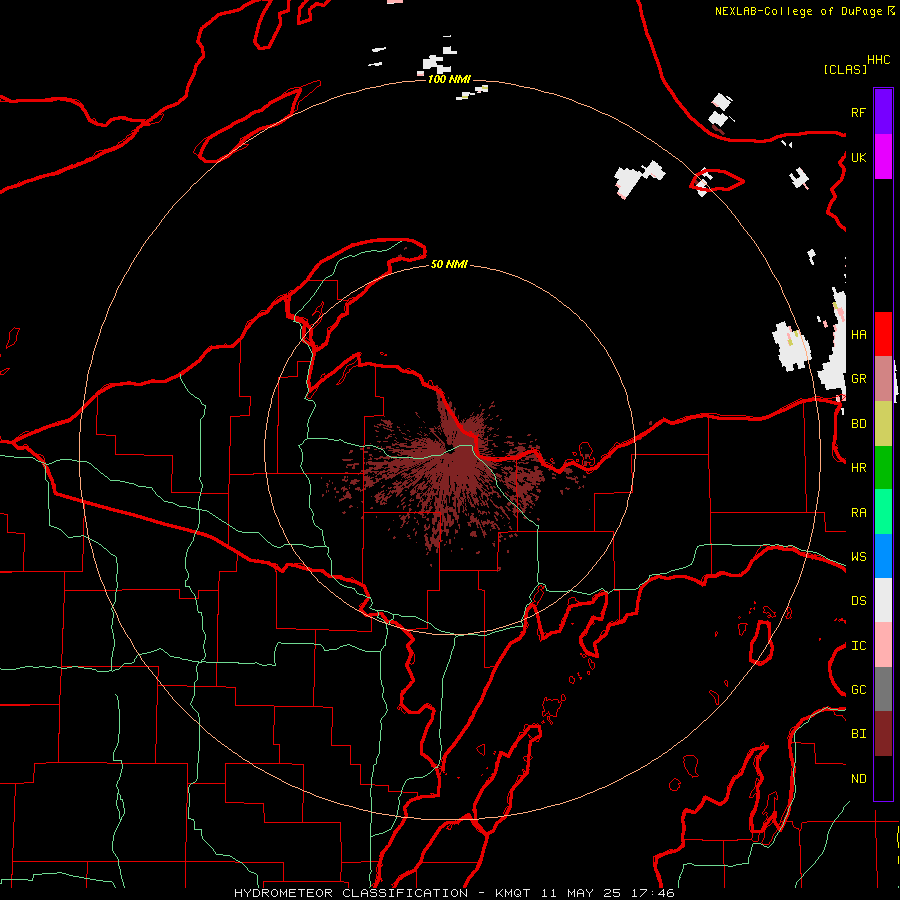
Task: Click the HHC product label
Action: 879,60
